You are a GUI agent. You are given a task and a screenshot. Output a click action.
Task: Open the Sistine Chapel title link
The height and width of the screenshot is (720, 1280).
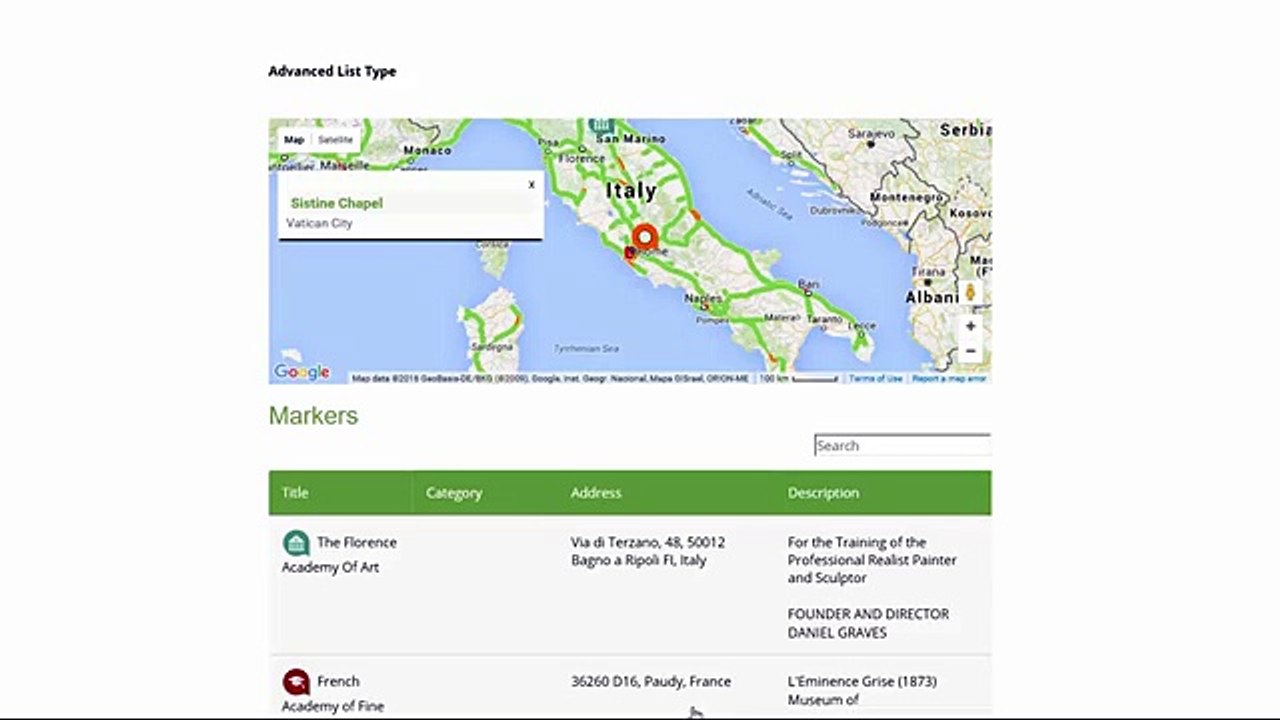337,203
